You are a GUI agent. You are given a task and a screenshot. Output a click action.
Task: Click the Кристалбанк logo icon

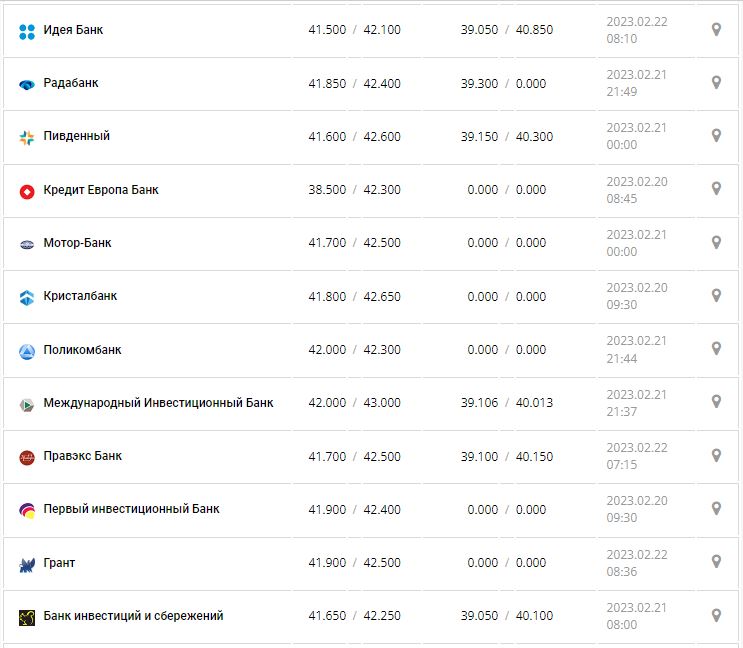pyautogui.click(x=27, y=297)
